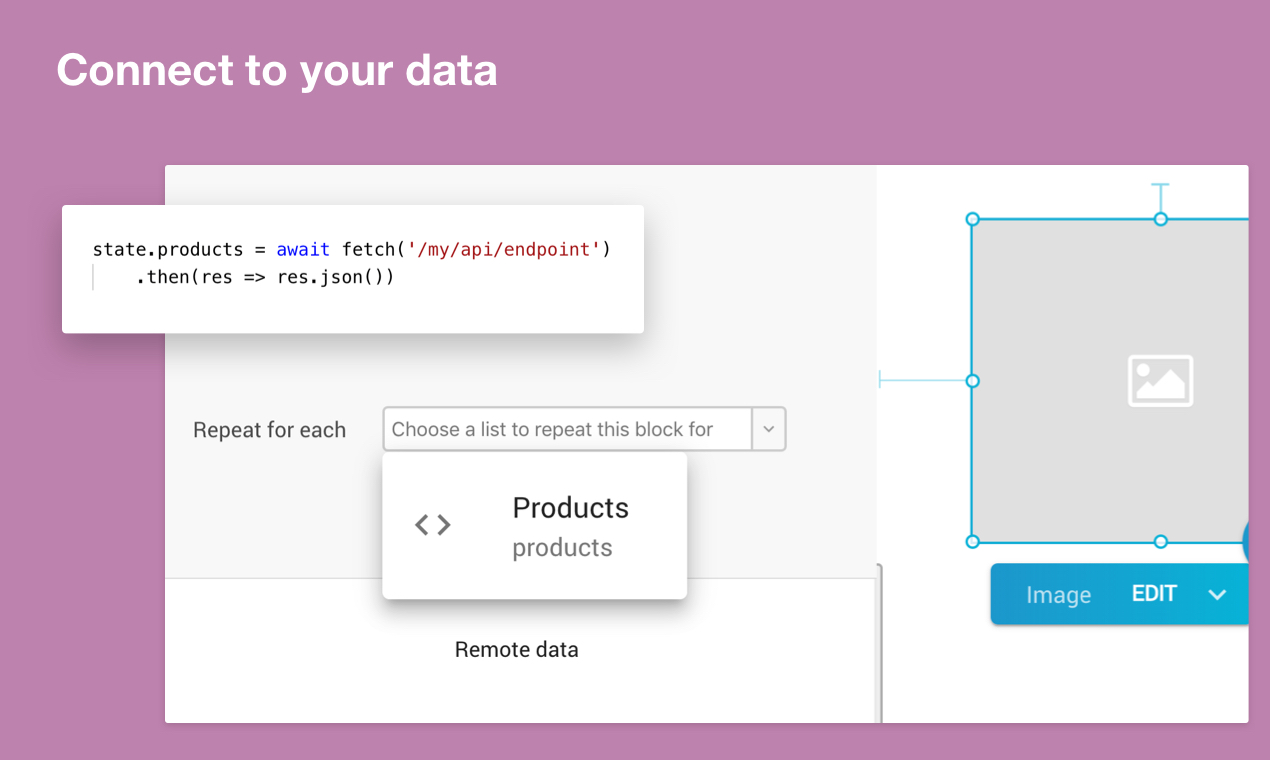Click the top-left corner handle of image block
This screenshot has height=760, width=1270.
[x=972, y=219]
